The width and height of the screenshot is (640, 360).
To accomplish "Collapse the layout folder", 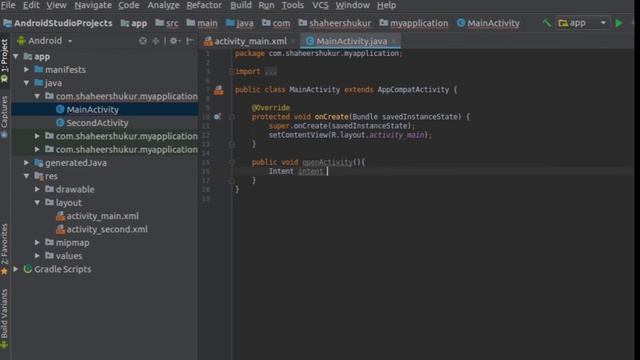I will 37,202.
